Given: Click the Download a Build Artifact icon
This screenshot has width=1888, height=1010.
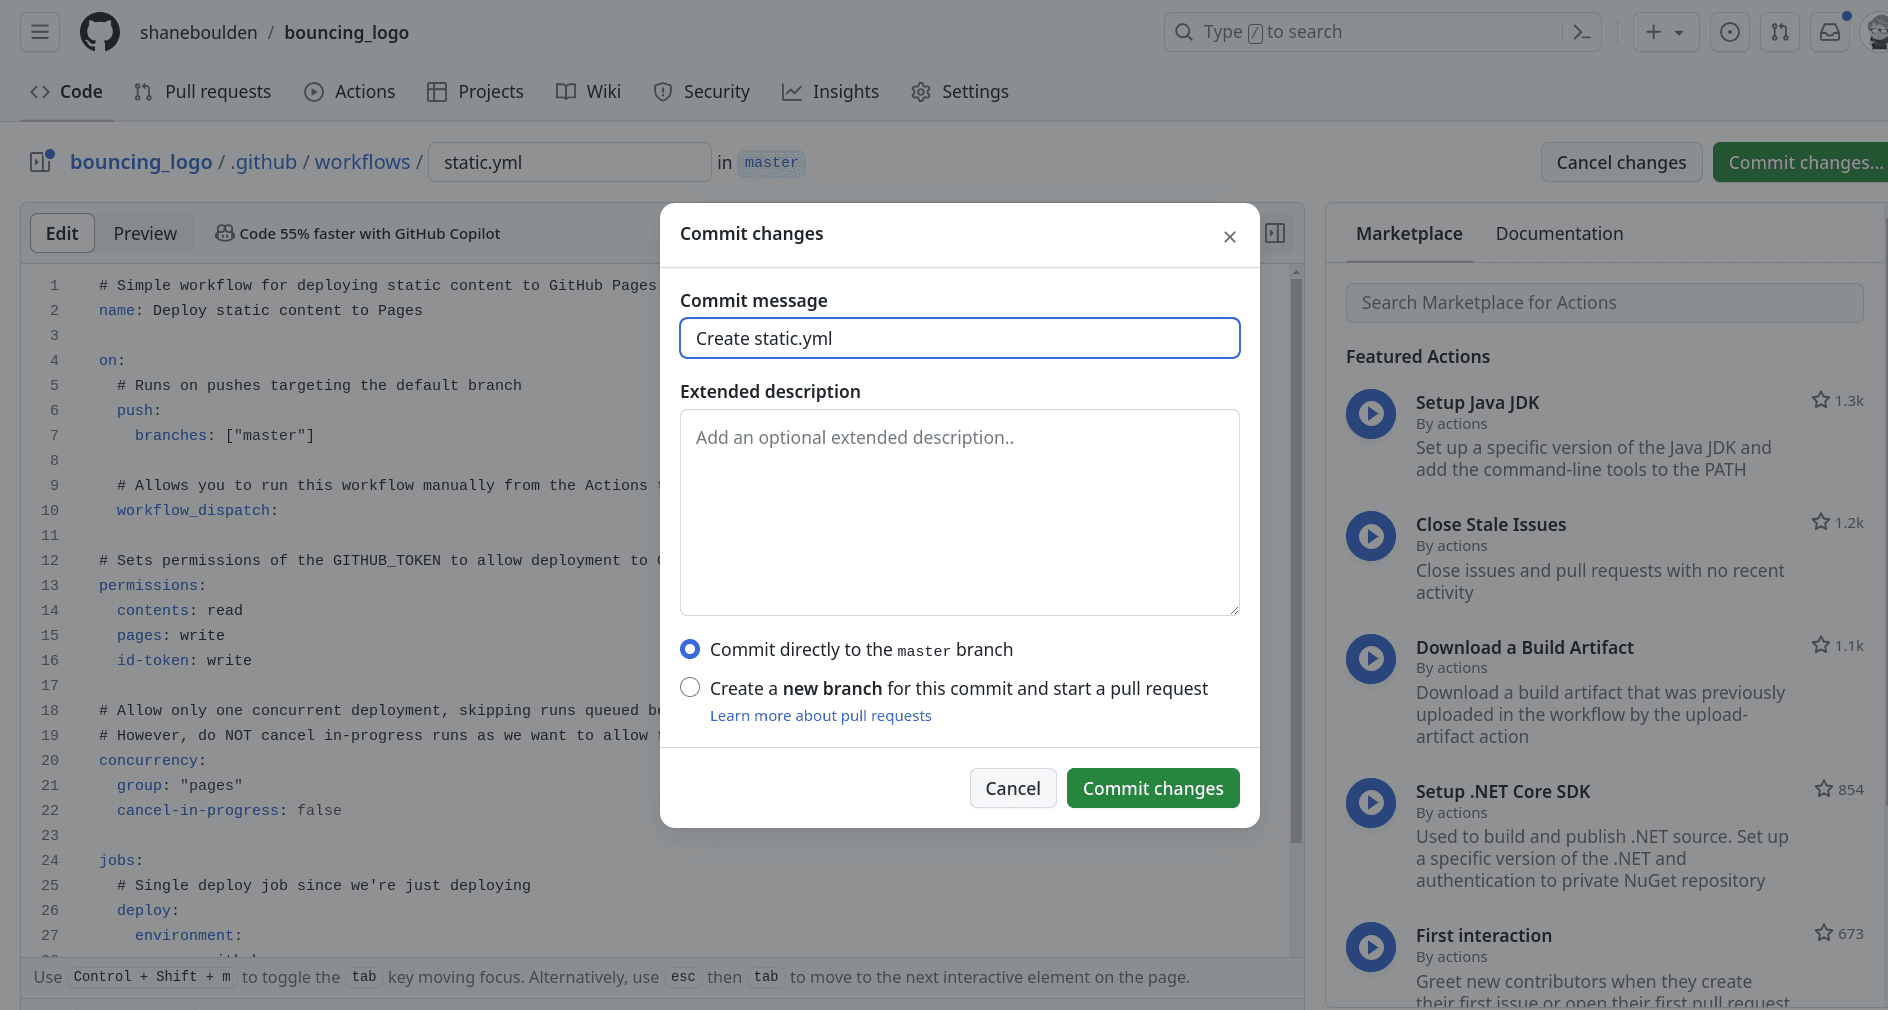Looking at the screenshot, I should (1371, 659).
